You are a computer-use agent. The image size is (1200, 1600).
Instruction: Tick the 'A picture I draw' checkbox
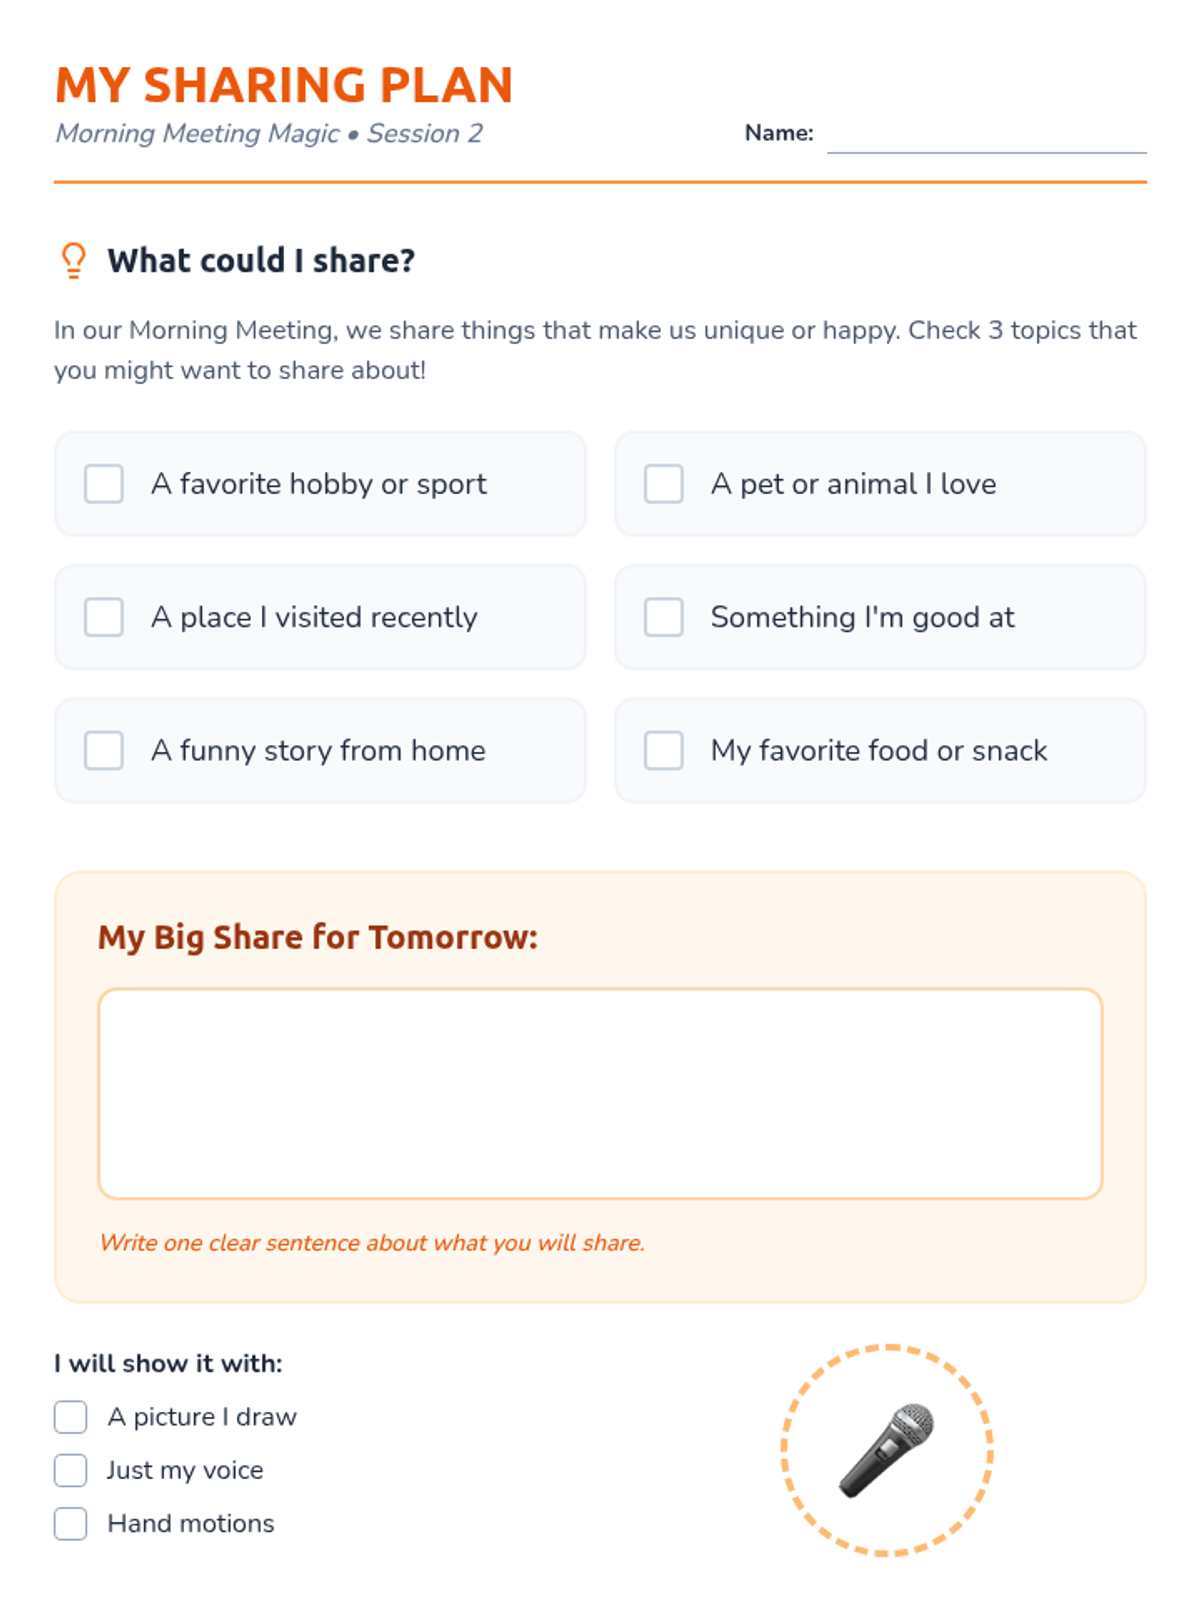(71, 1417)
